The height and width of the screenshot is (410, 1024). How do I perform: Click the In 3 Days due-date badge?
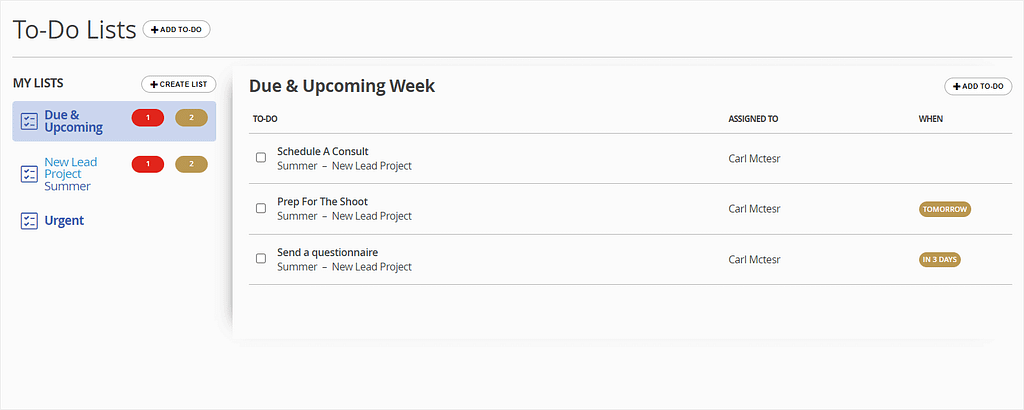click(940, 260)
